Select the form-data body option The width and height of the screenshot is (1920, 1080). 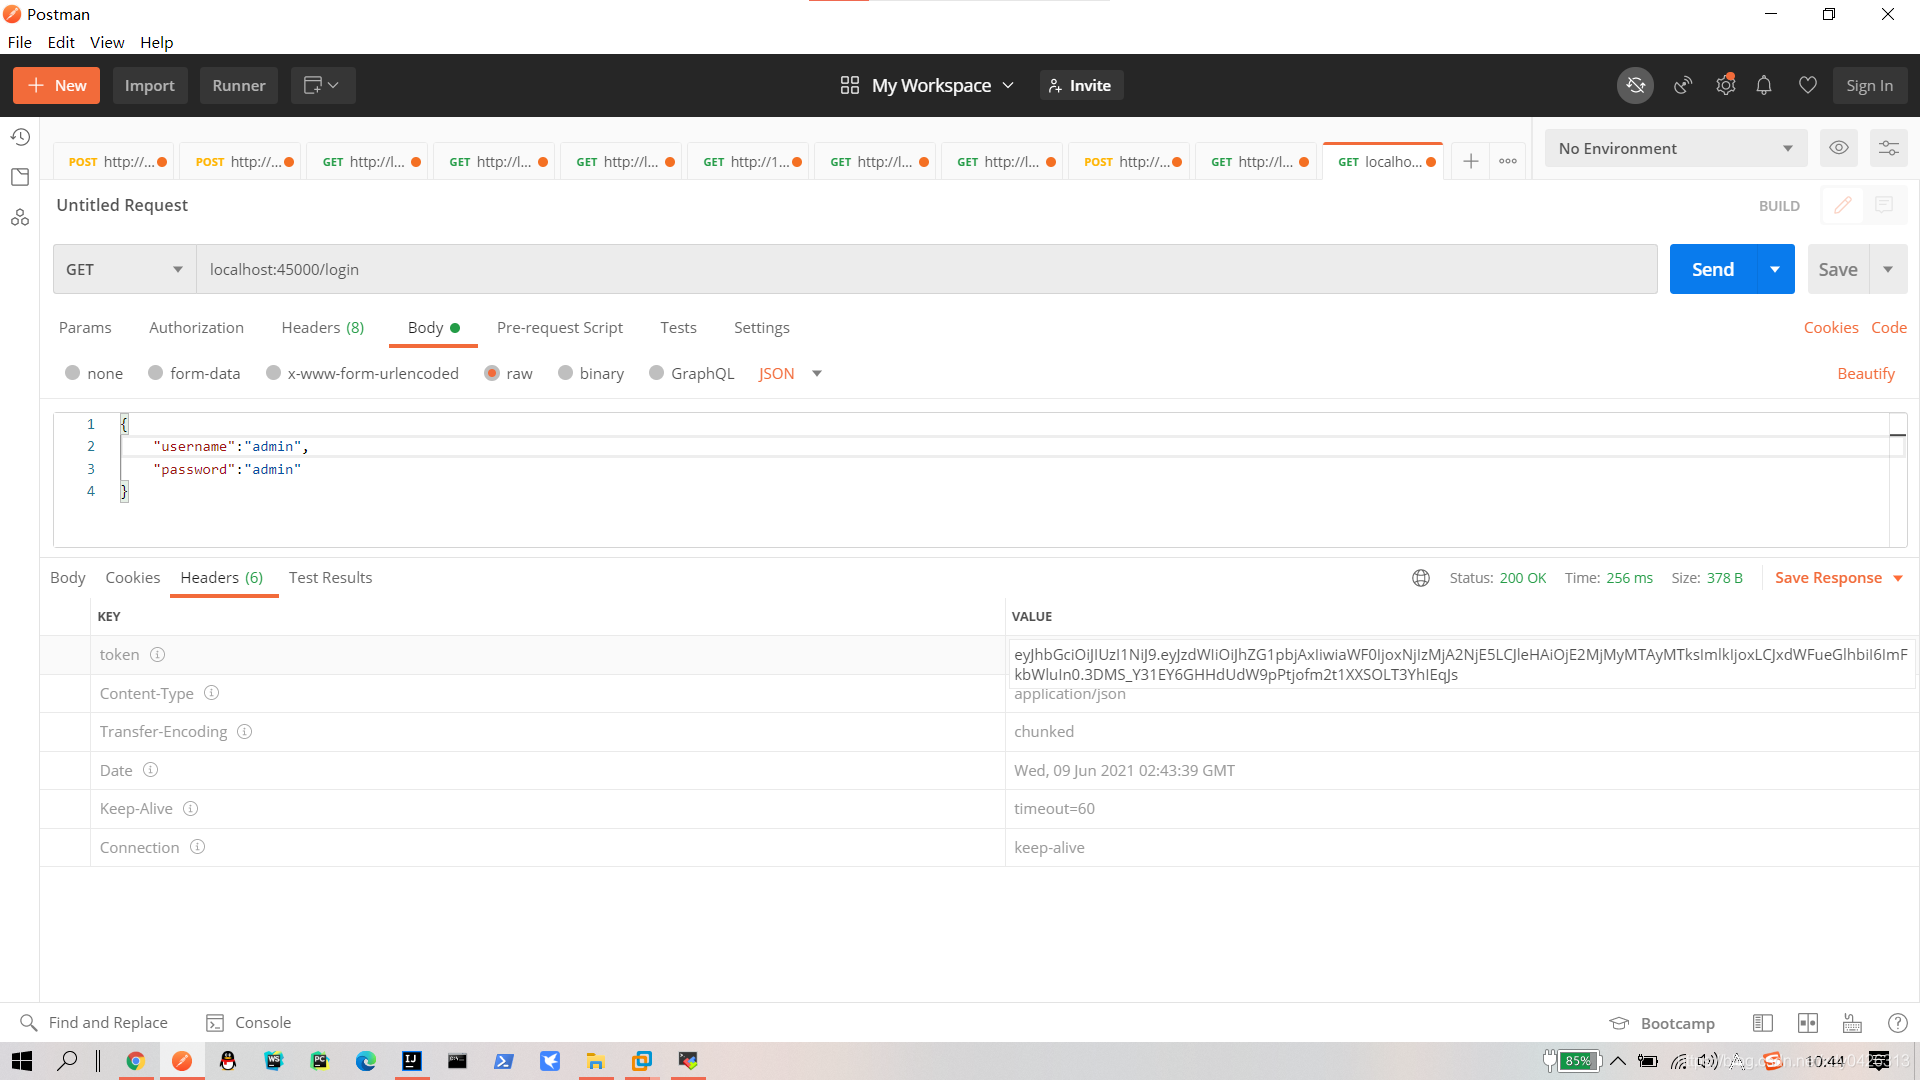pyautogui.click(x=156, y=373)
